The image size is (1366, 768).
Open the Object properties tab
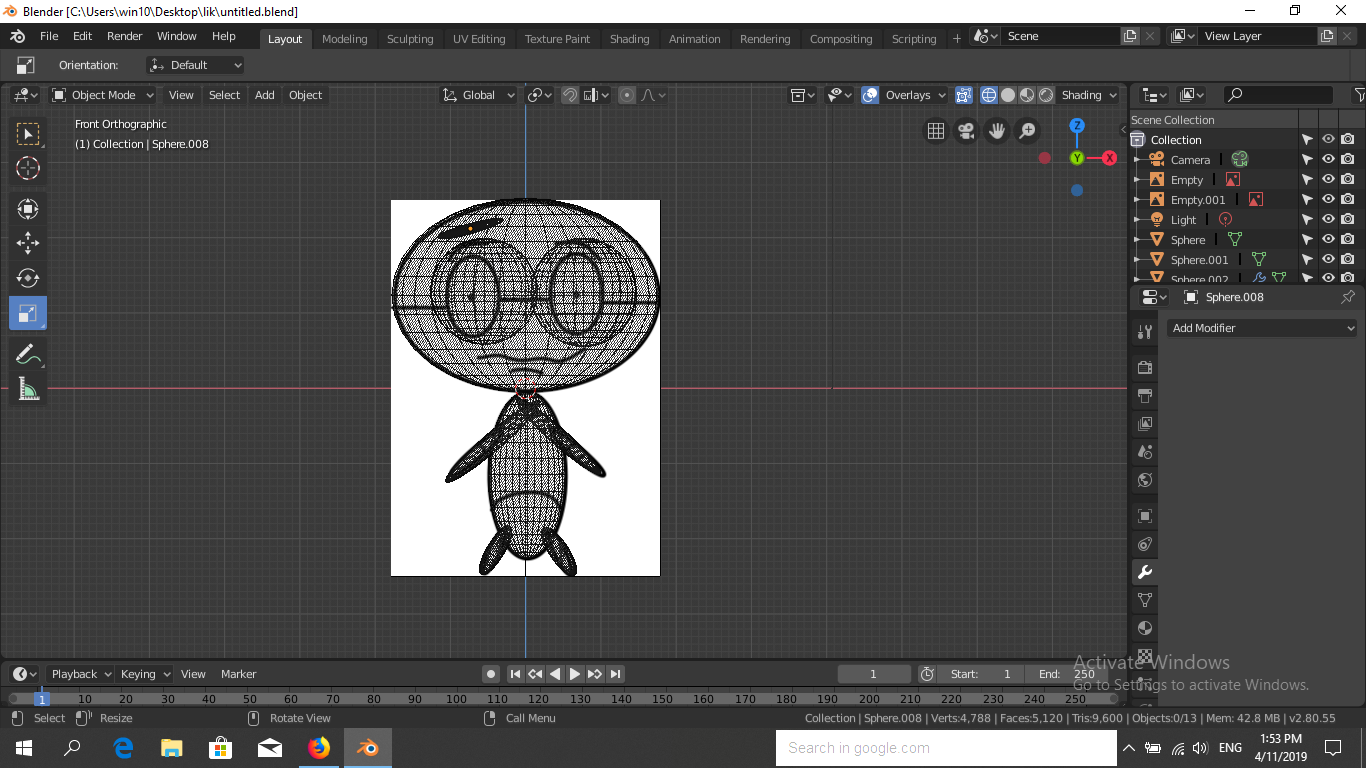click(x=1145, y=516)
